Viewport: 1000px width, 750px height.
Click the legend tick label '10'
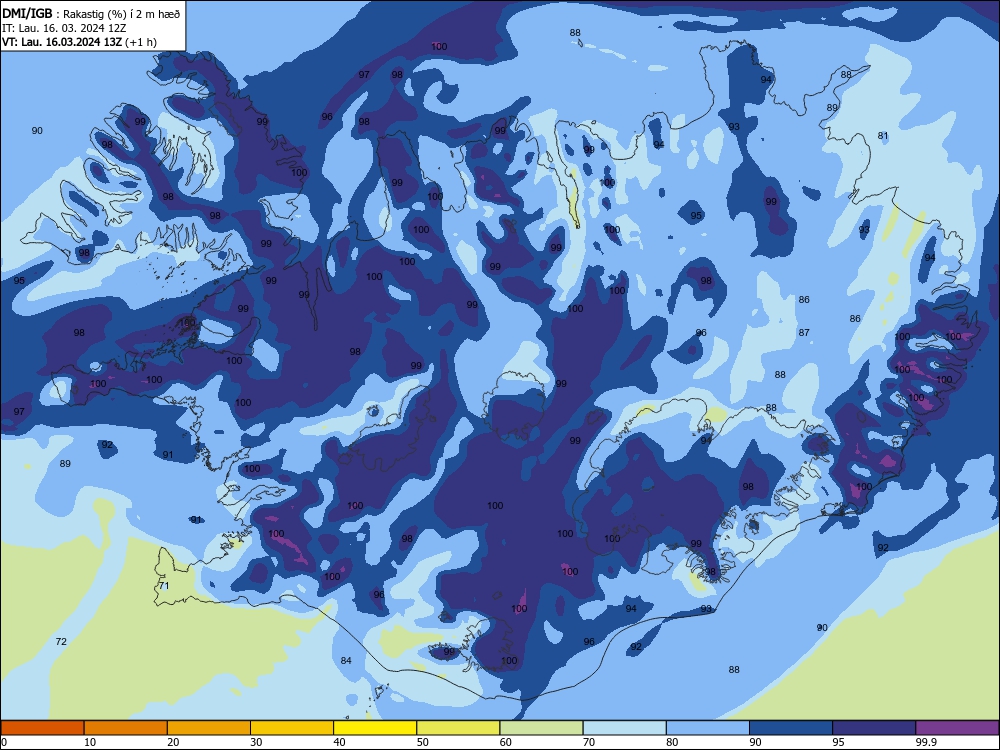[90, 742]
